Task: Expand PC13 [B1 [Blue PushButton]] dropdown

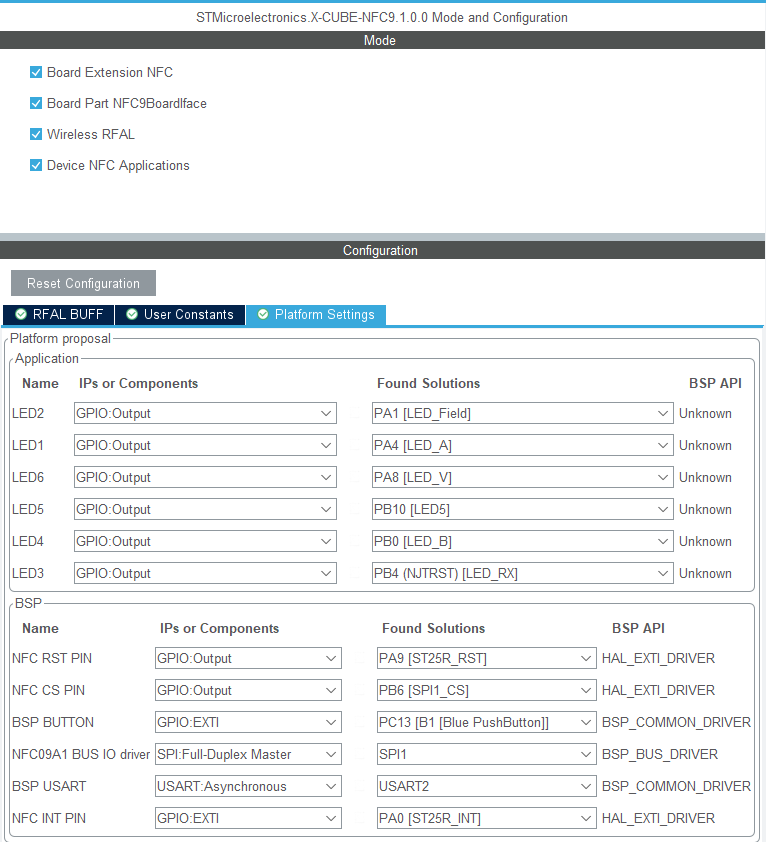Action: point(487,722)
